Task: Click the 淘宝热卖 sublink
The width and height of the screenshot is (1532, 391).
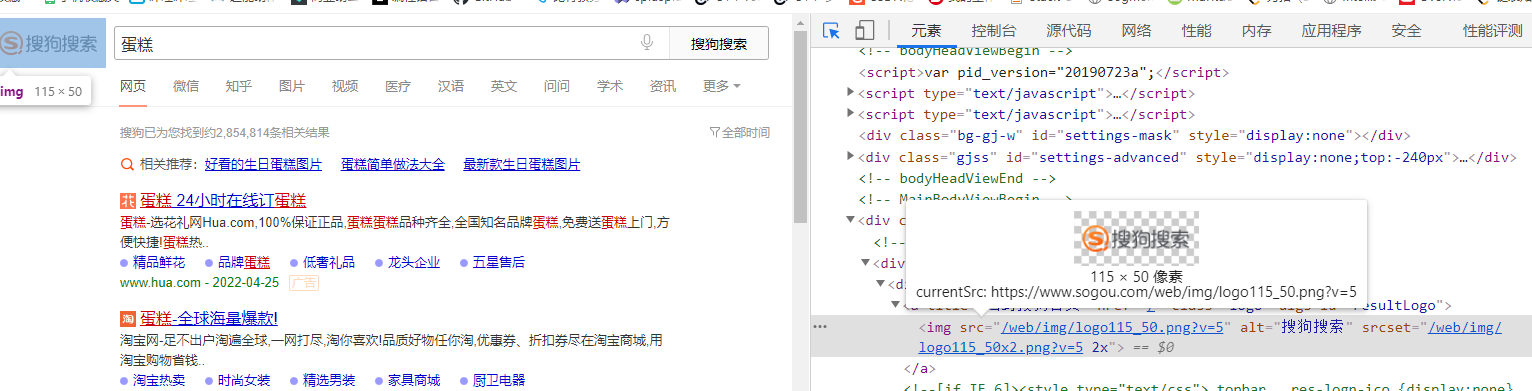Action: coord(159,380)
